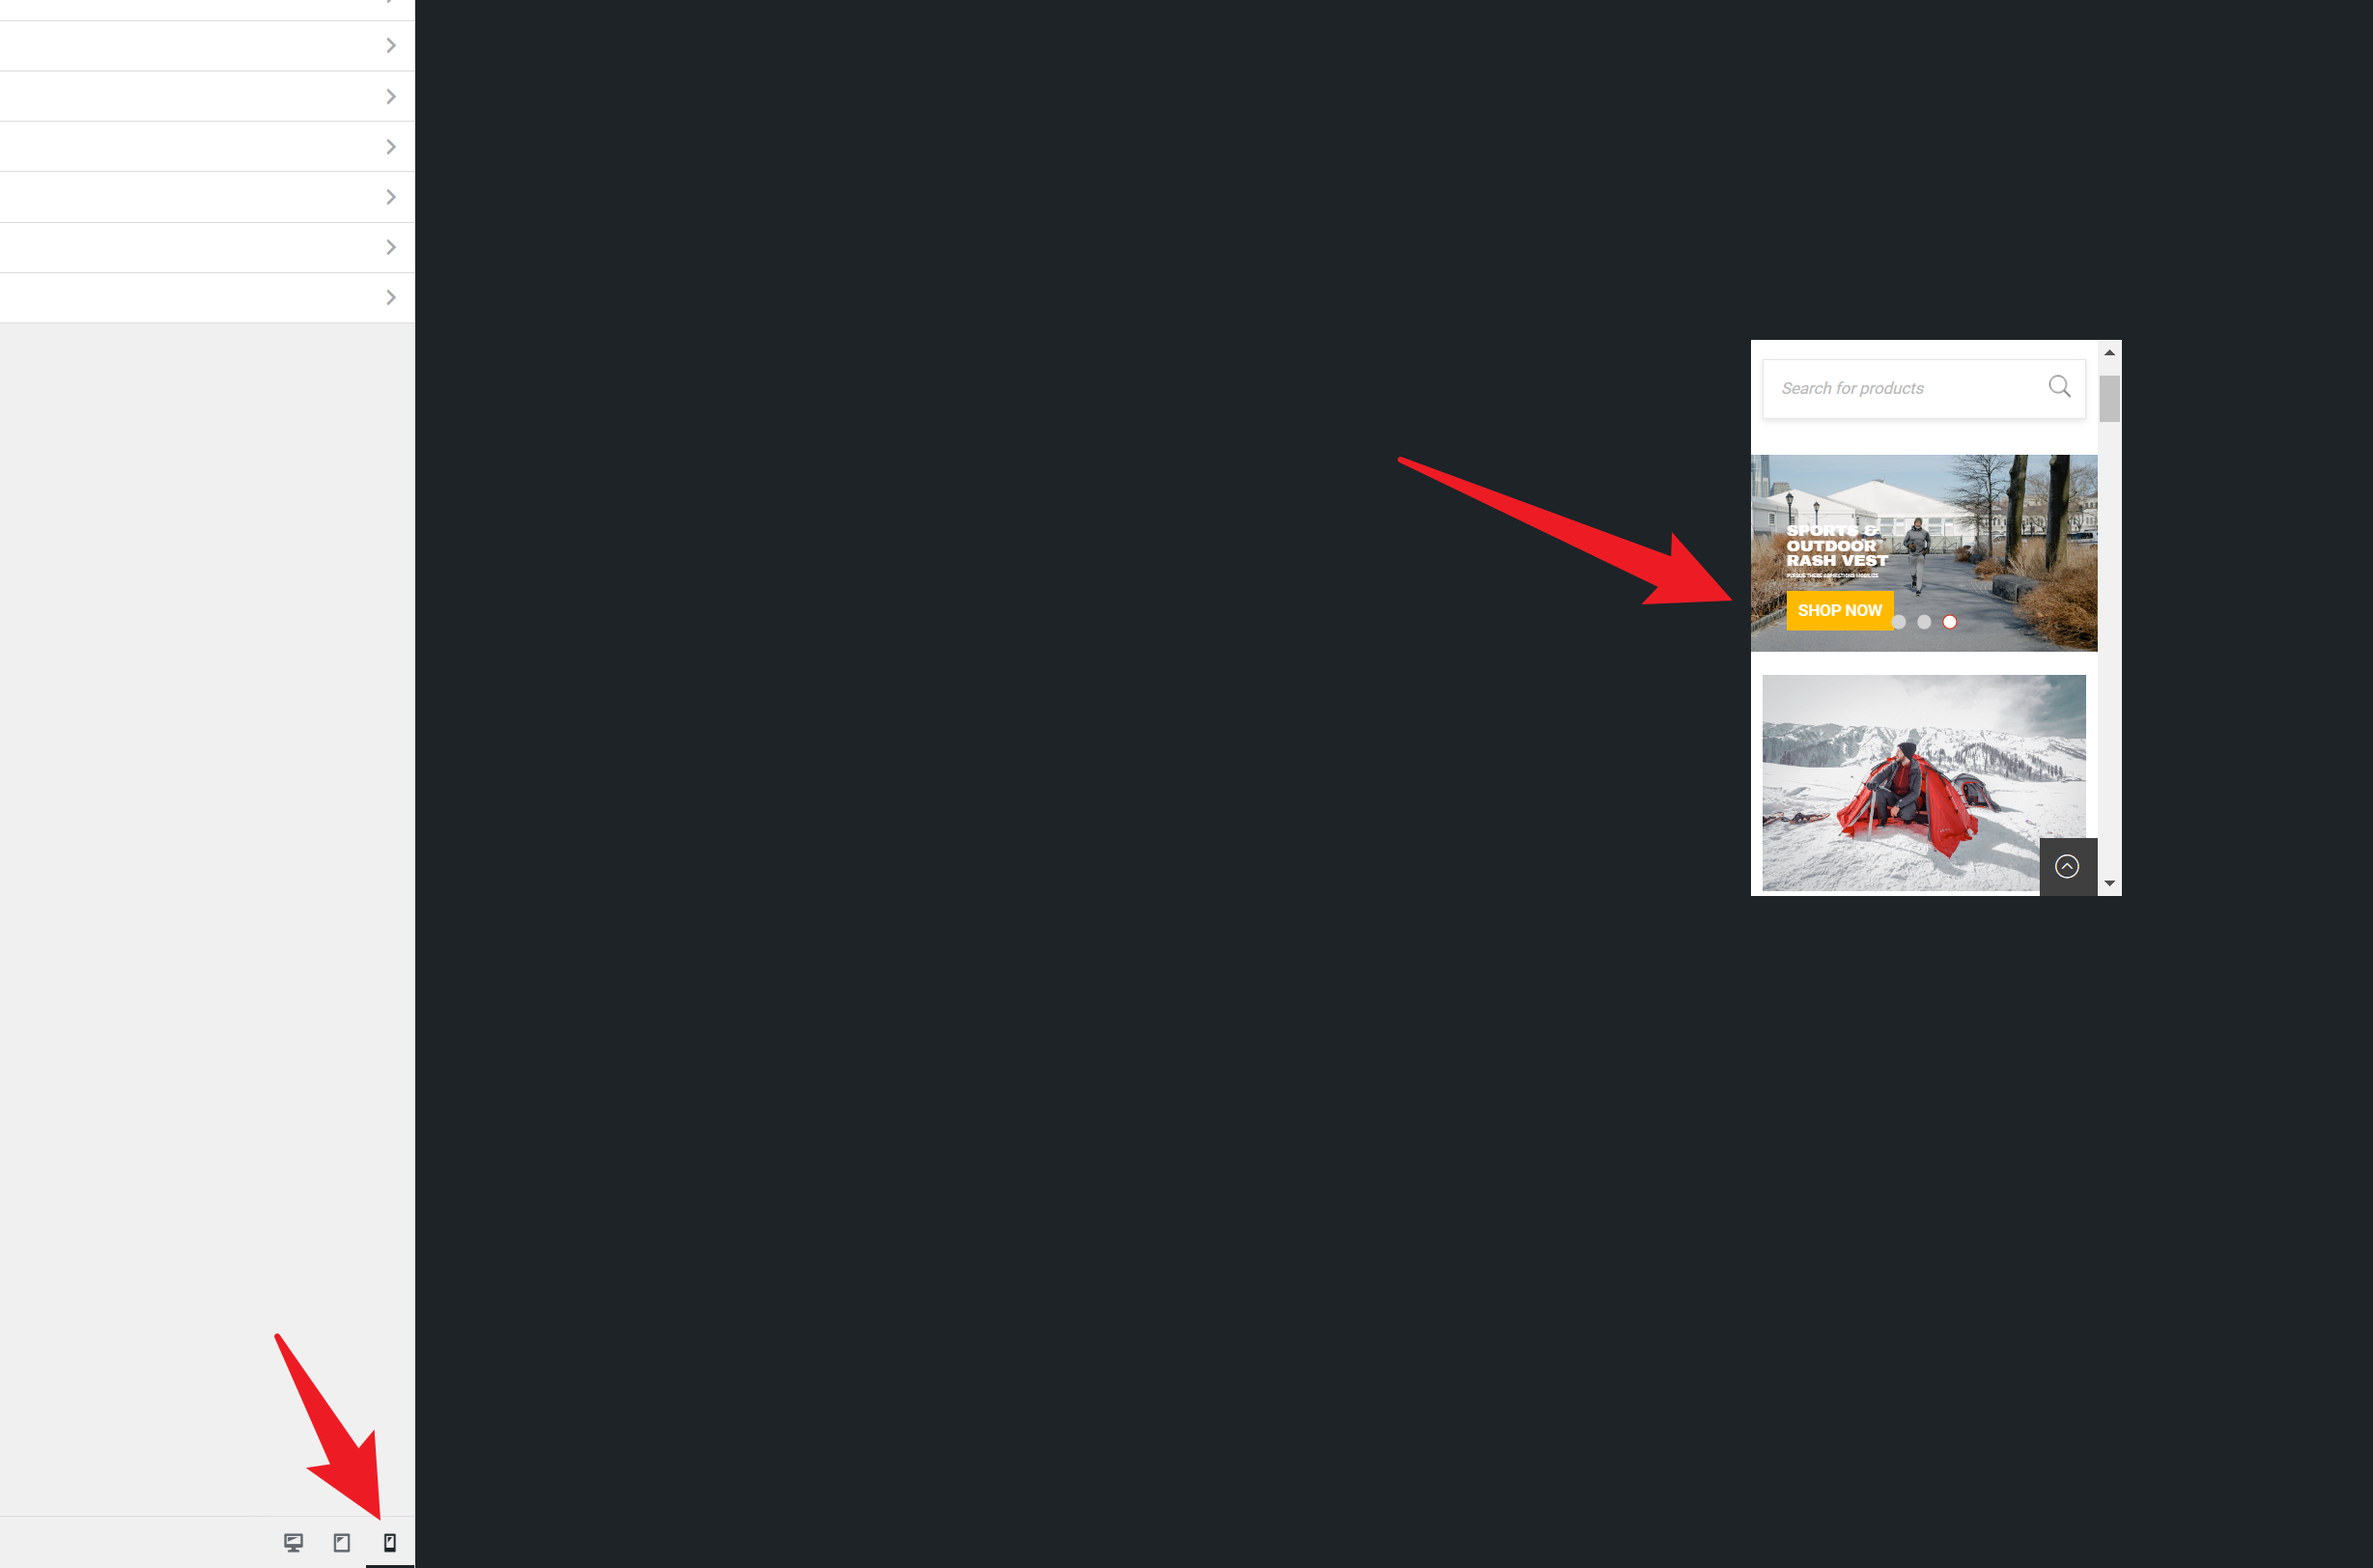
Task: Click the mobile device preview icon
Action: [388, 1542]
